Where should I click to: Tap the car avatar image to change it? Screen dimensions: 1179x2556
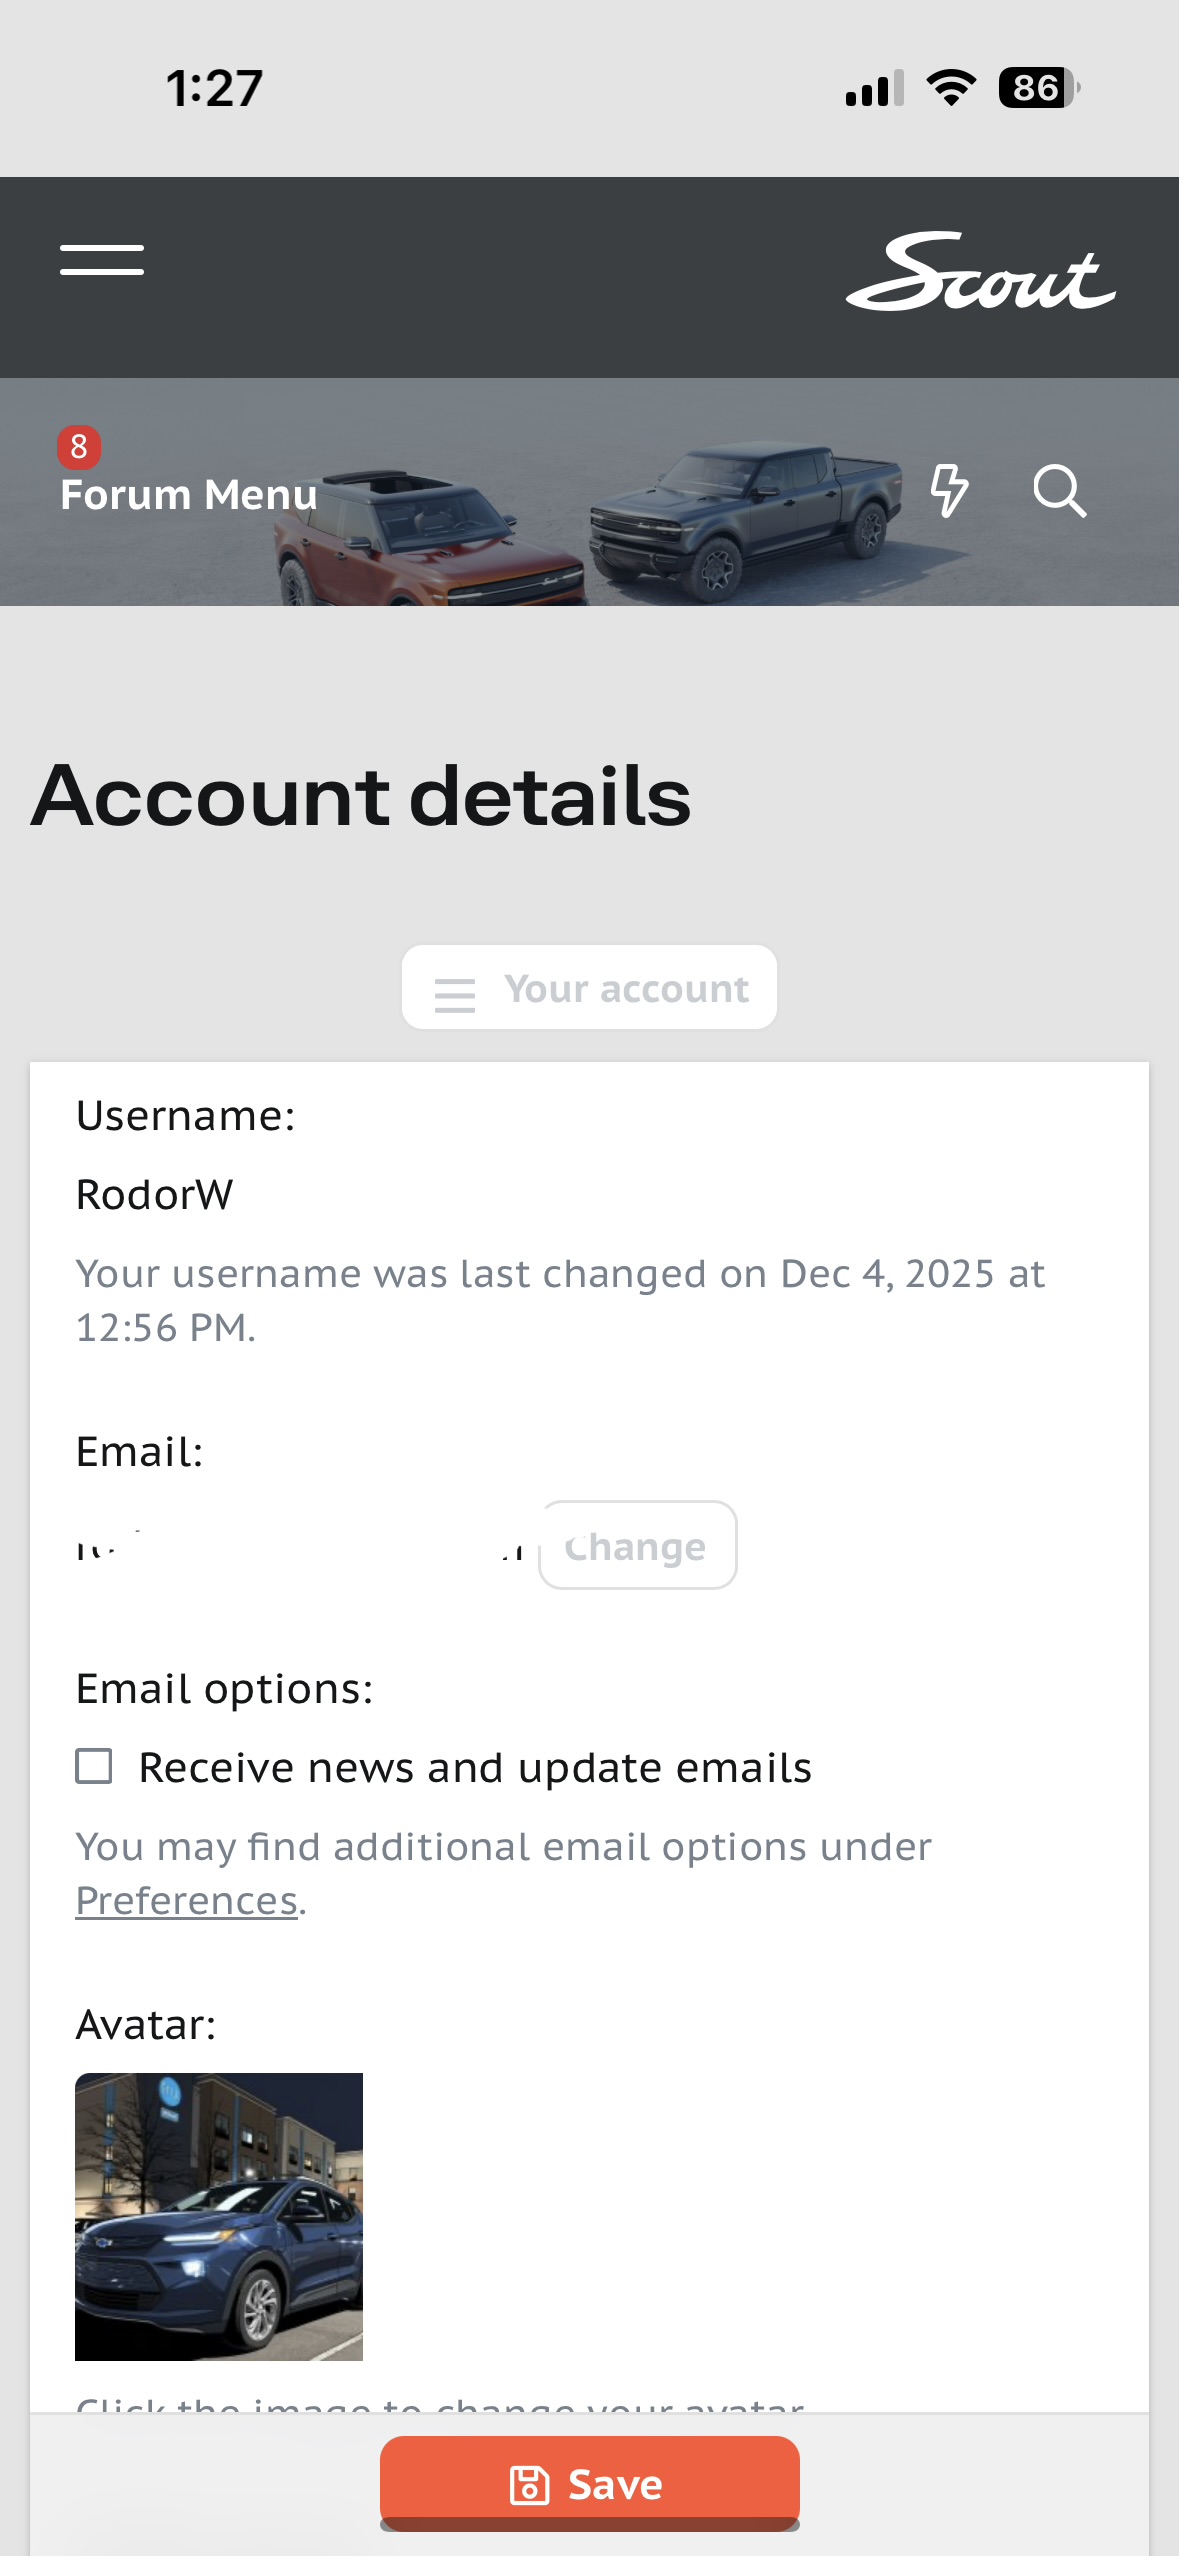219,2216
